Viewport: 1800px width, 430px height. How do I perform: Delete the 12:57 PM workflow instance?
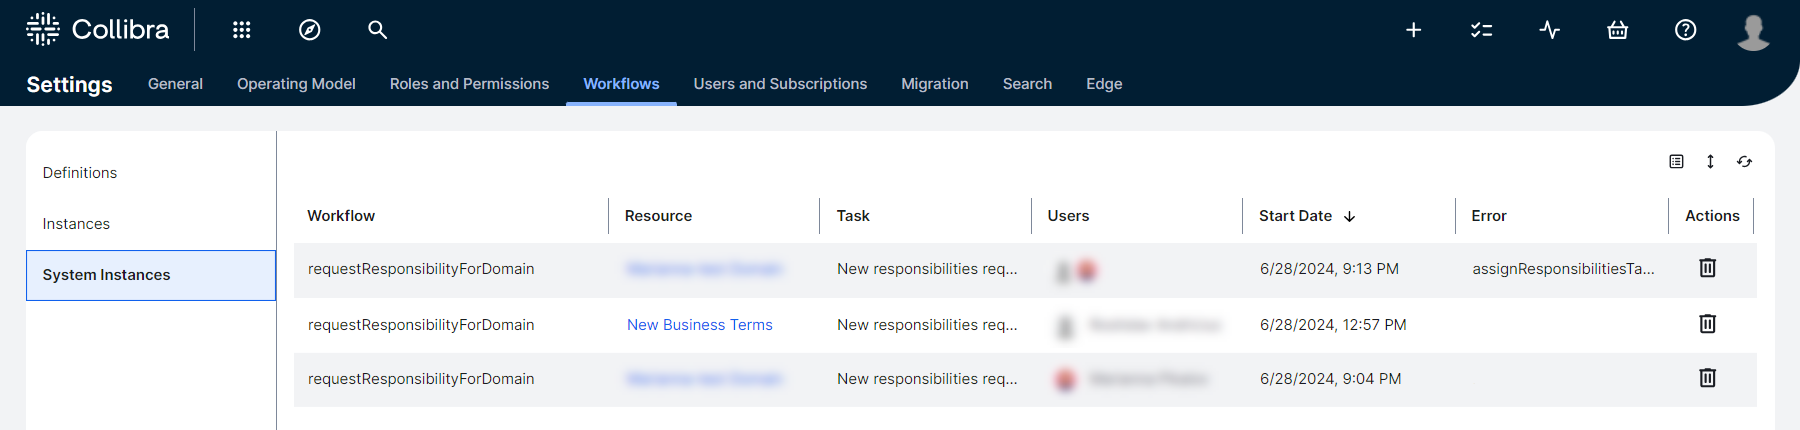[1707, 324]
